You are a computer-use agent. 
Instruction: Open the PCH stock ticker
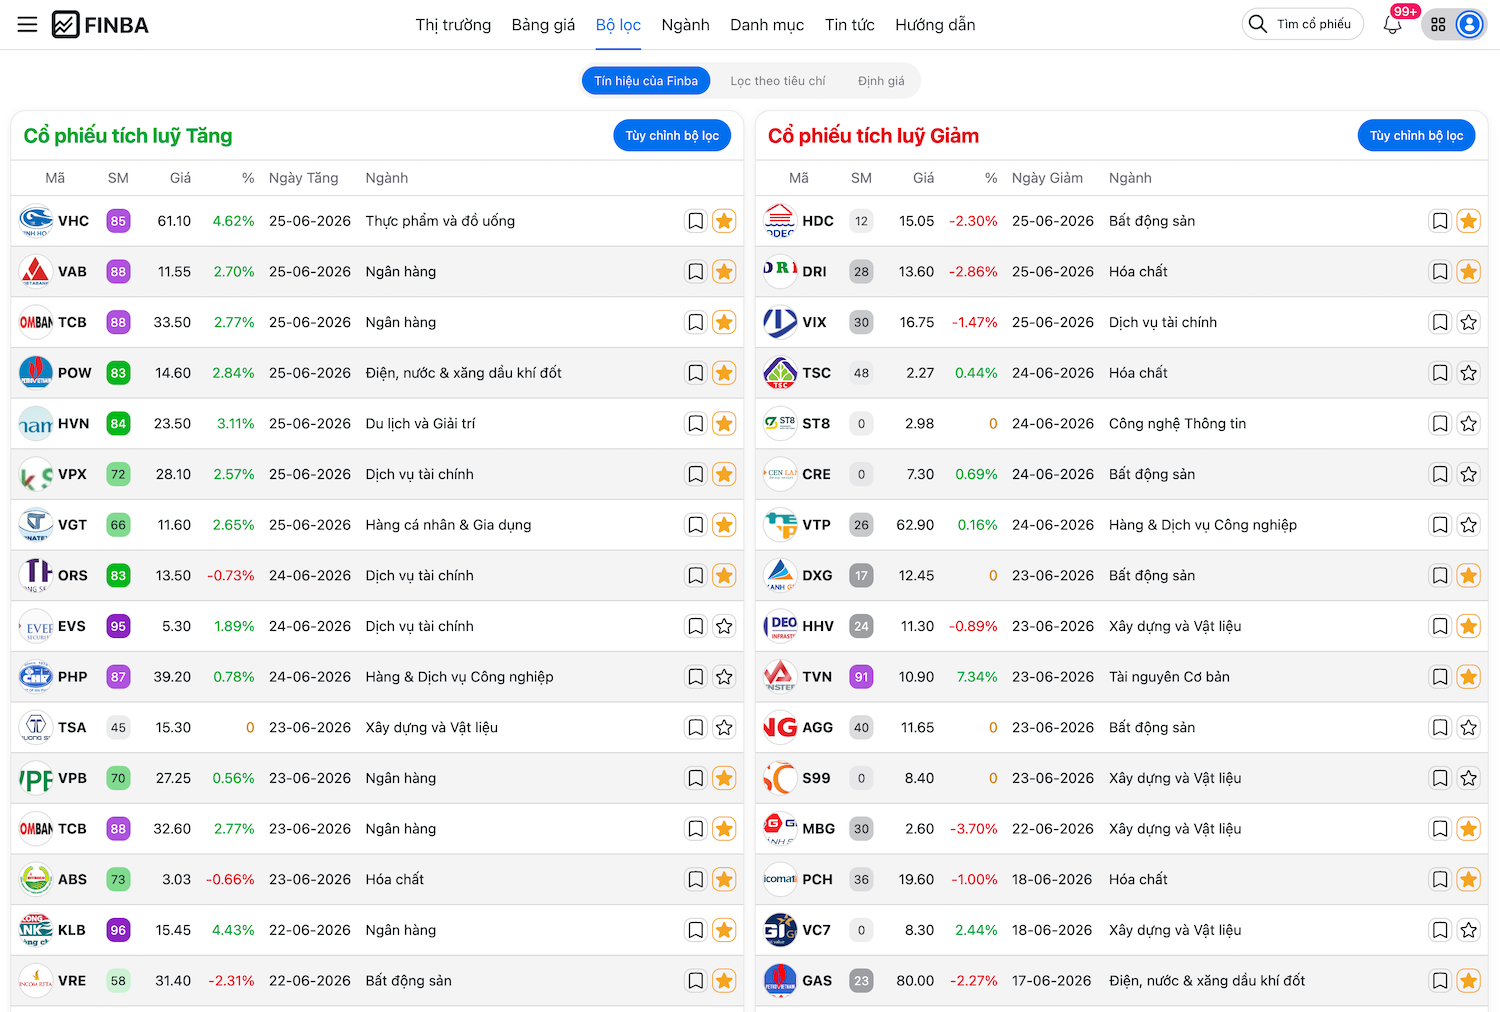pos(817,879)
